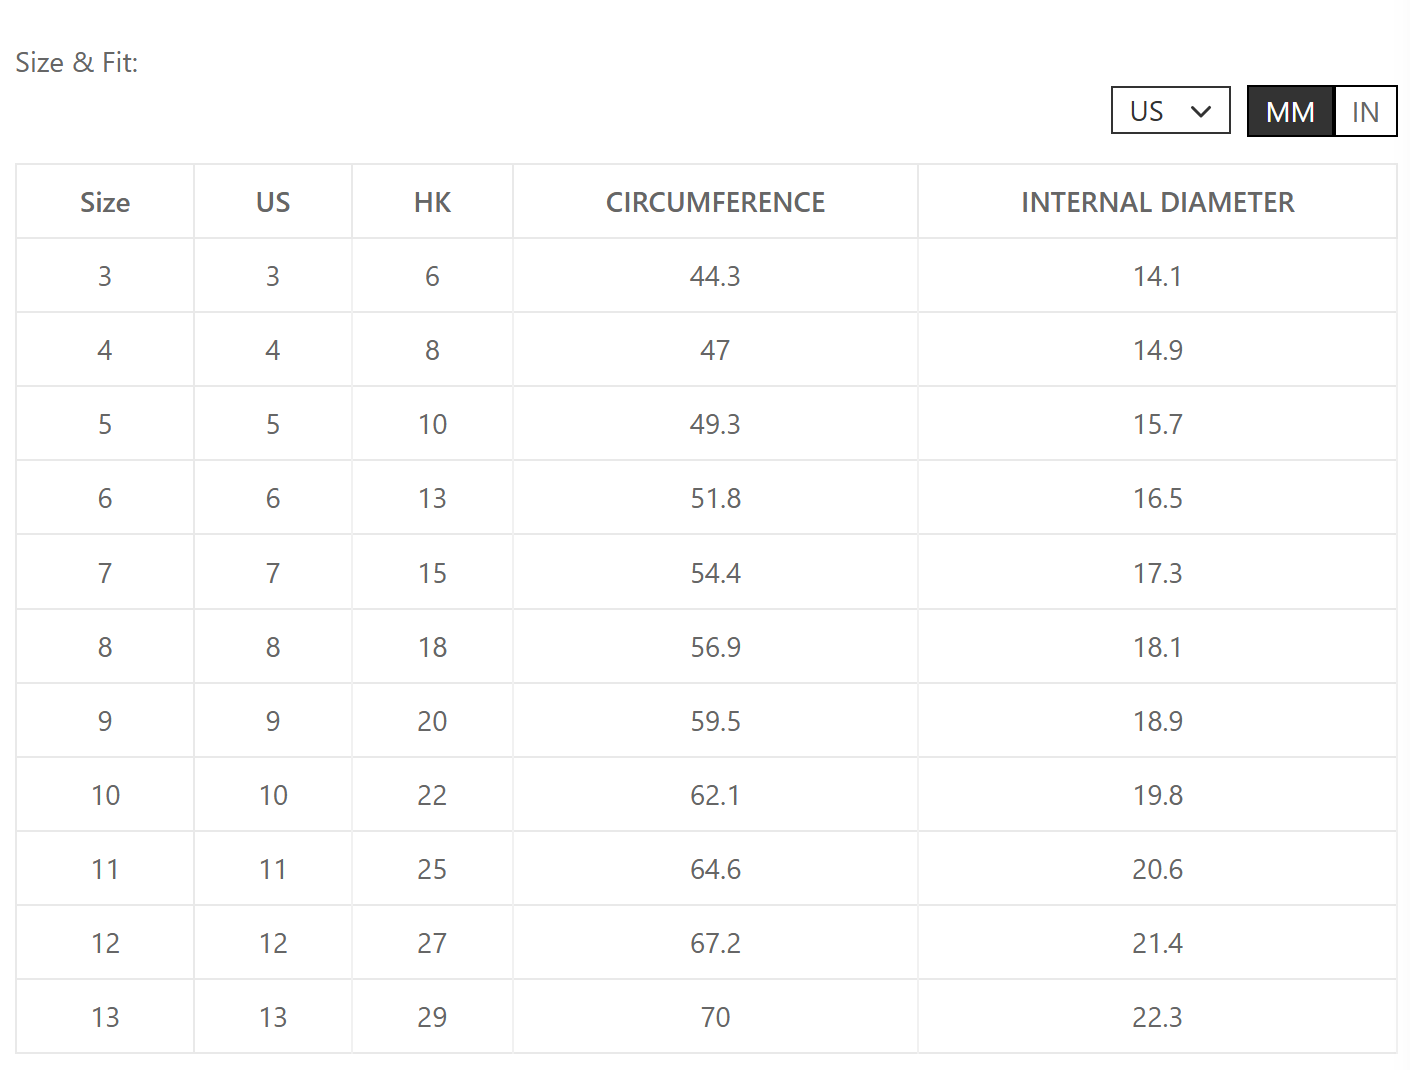Viewport: 1410px width, 1070px height.
Task: Click the CIRCUMFERENCE column header
Action: 715,202
